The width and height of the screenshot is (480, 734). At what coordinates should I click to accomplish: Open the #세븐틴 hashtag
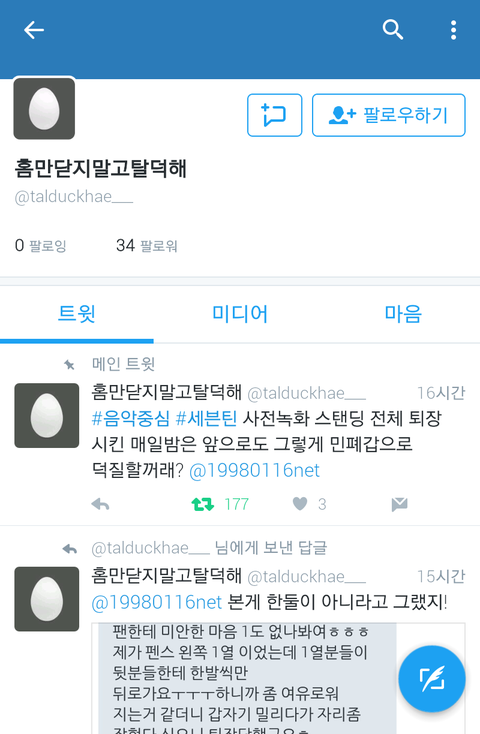(x=206, y=418)
